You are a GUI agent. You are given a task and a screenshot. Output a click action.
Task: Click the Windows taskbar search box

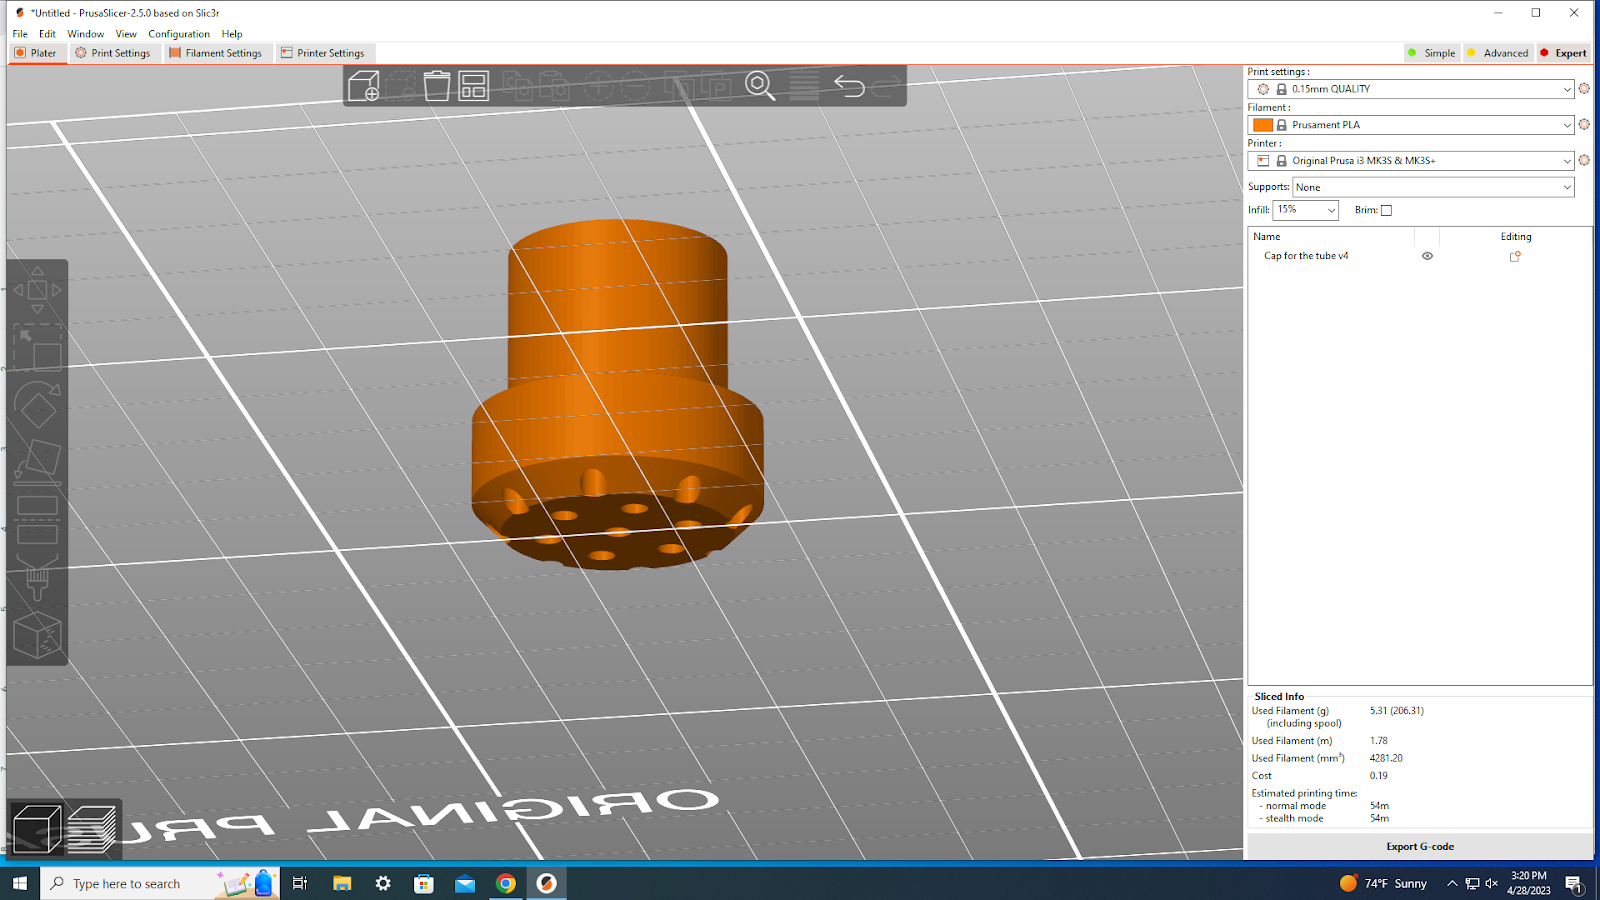[x=160, y=883]
